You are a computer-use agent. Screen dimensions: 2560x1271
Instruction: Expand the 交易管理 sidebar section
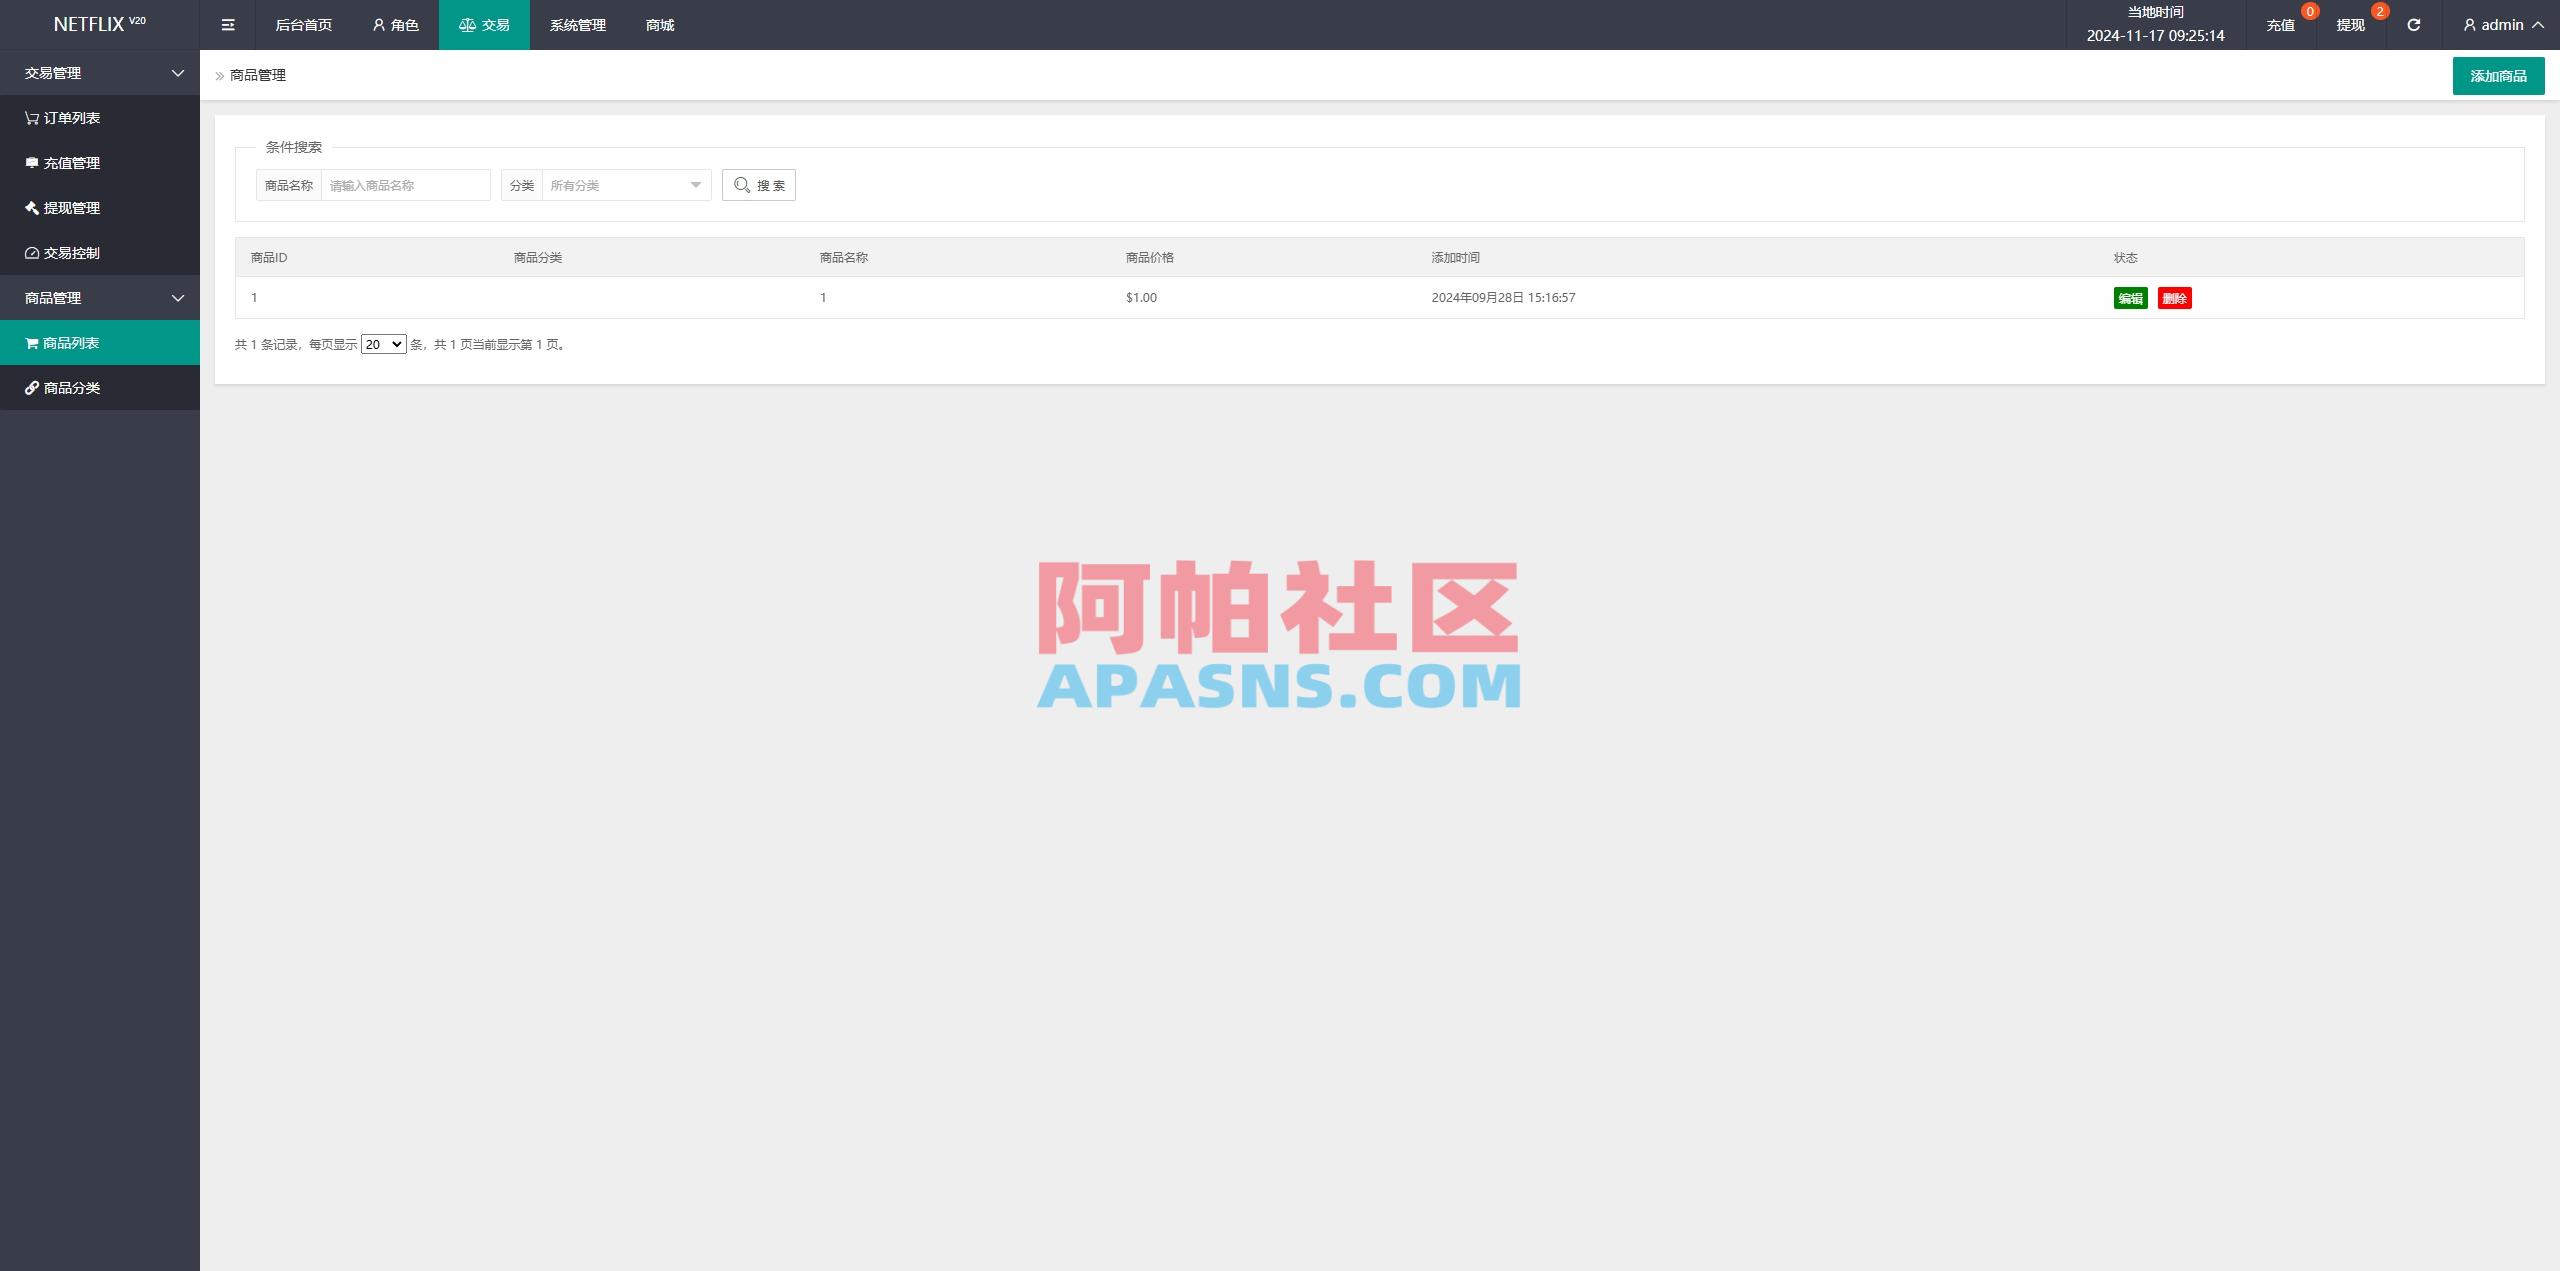pyautogui.click(x=100, y=72)
